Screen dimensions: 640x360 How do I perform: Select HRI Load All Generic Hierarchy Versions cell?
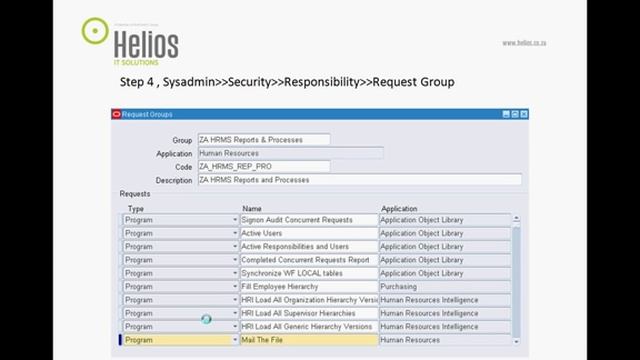pyautogui.click(x=309, y=327)
